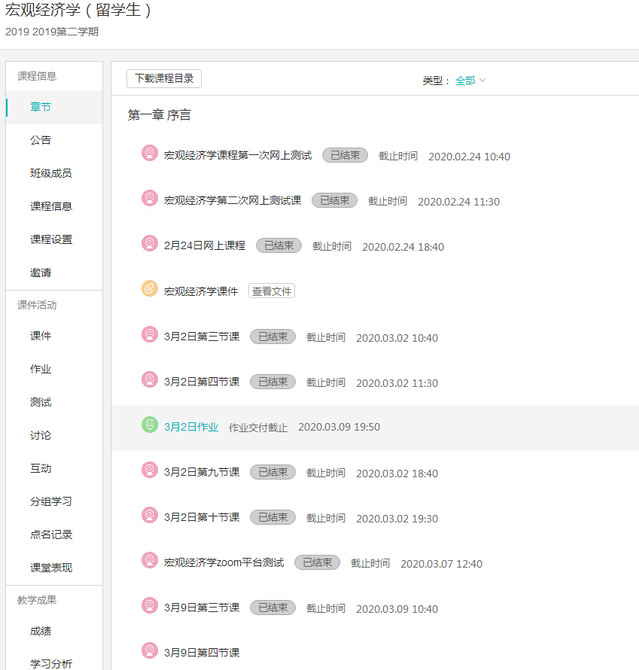Open the 3月2日作业 assignment link
Image resolution: width=639 pixels, height=670 pixels.
191,426
